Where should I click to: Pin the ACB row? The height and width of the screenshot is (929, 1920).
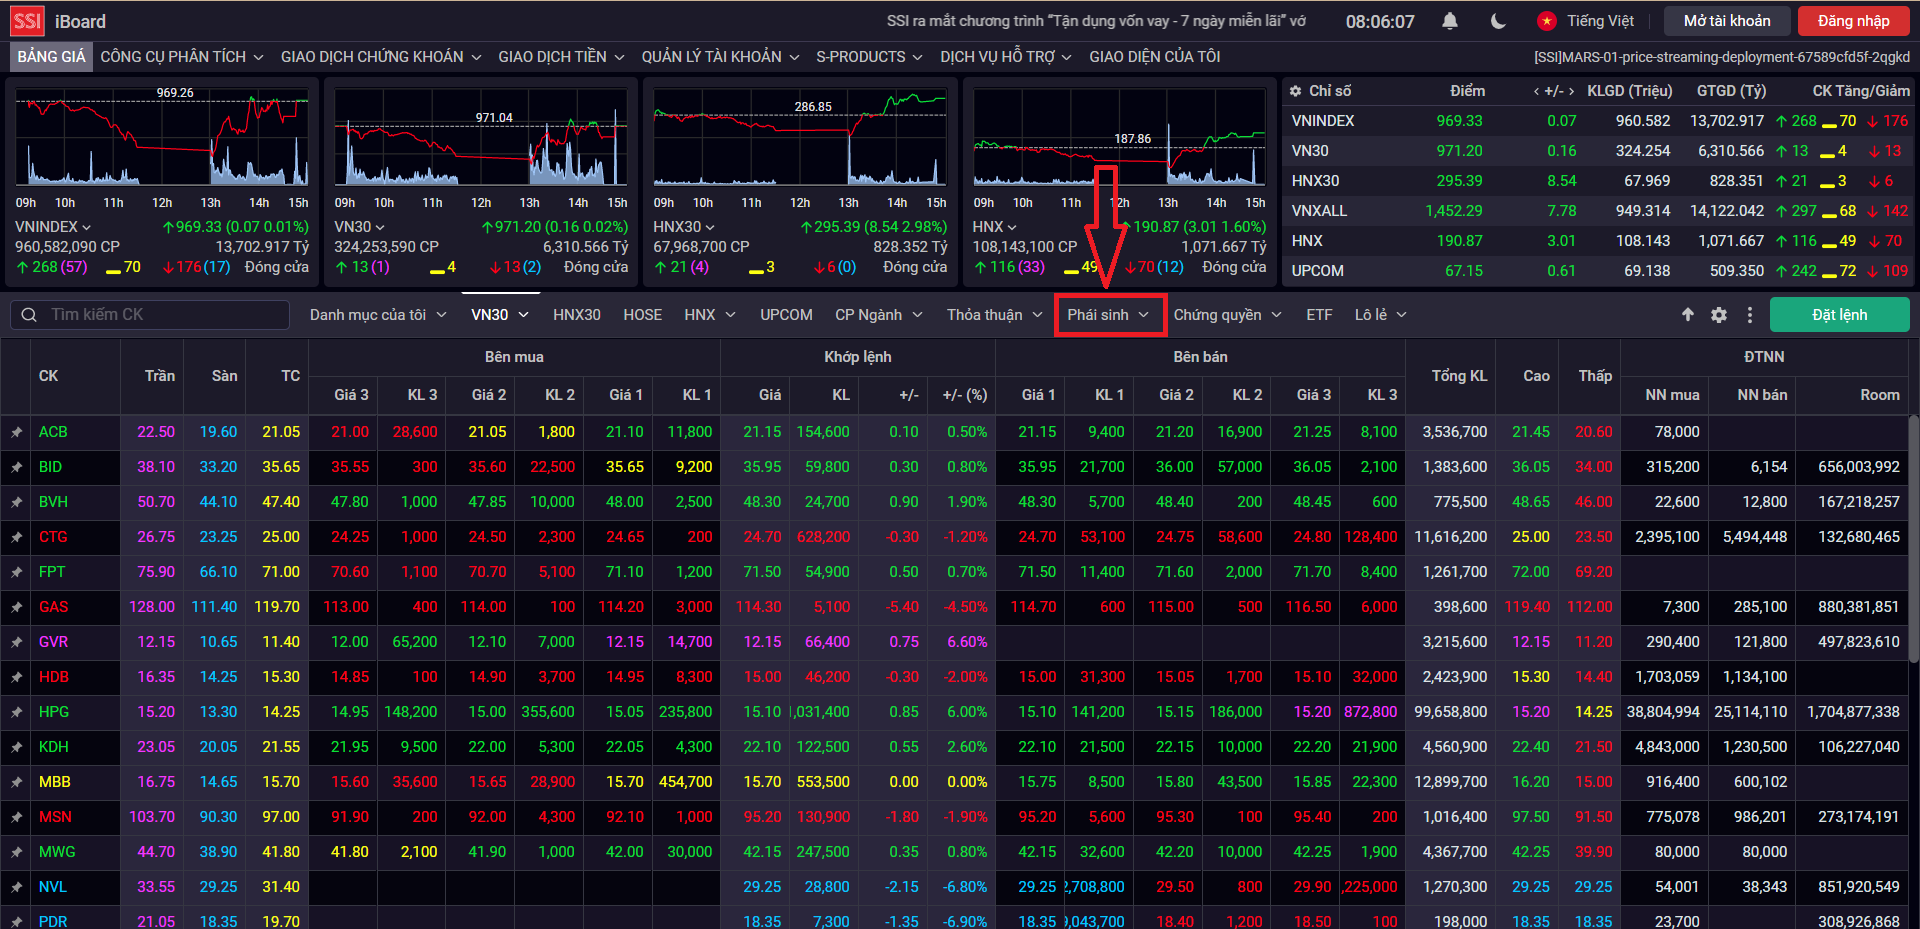16,432
